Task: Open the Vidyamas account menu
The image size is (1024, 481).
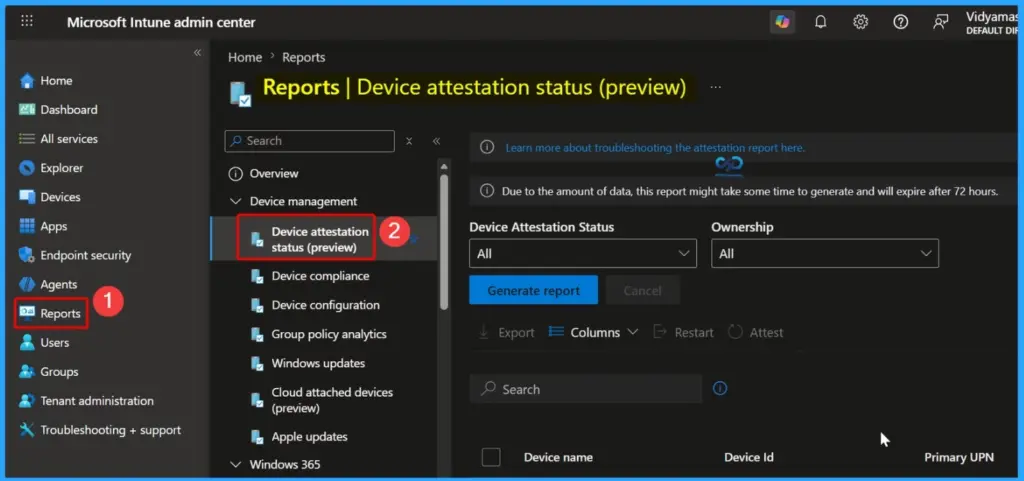Action: click(993, 23)
